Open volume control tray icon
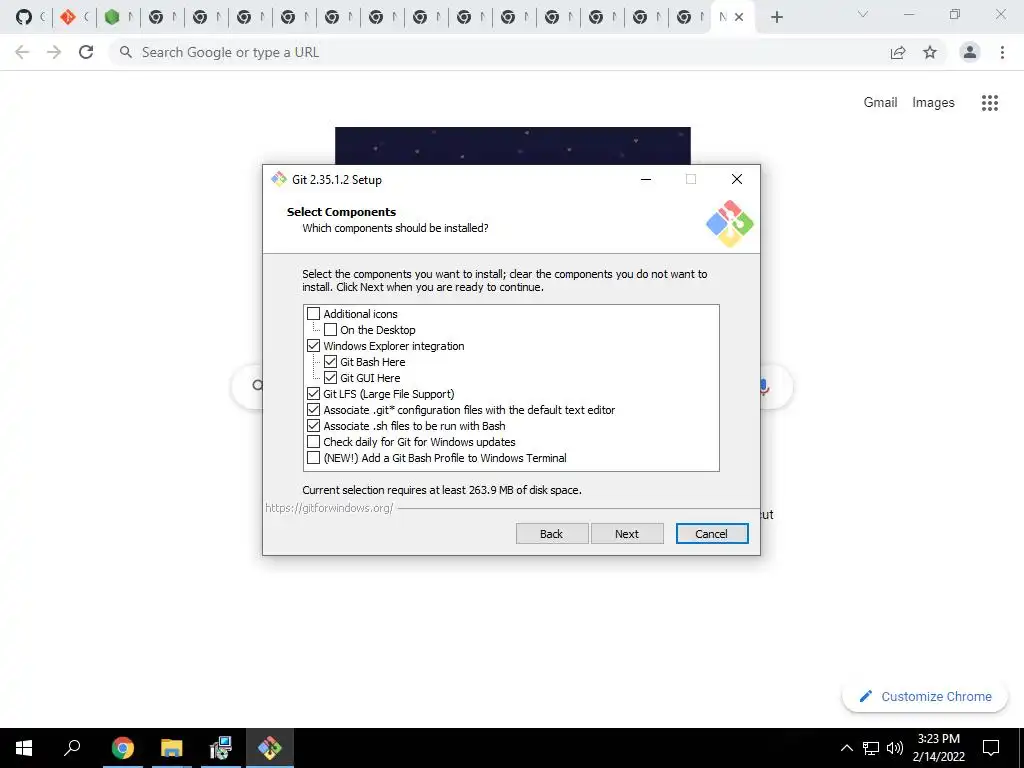 click(x=895, y=748)
